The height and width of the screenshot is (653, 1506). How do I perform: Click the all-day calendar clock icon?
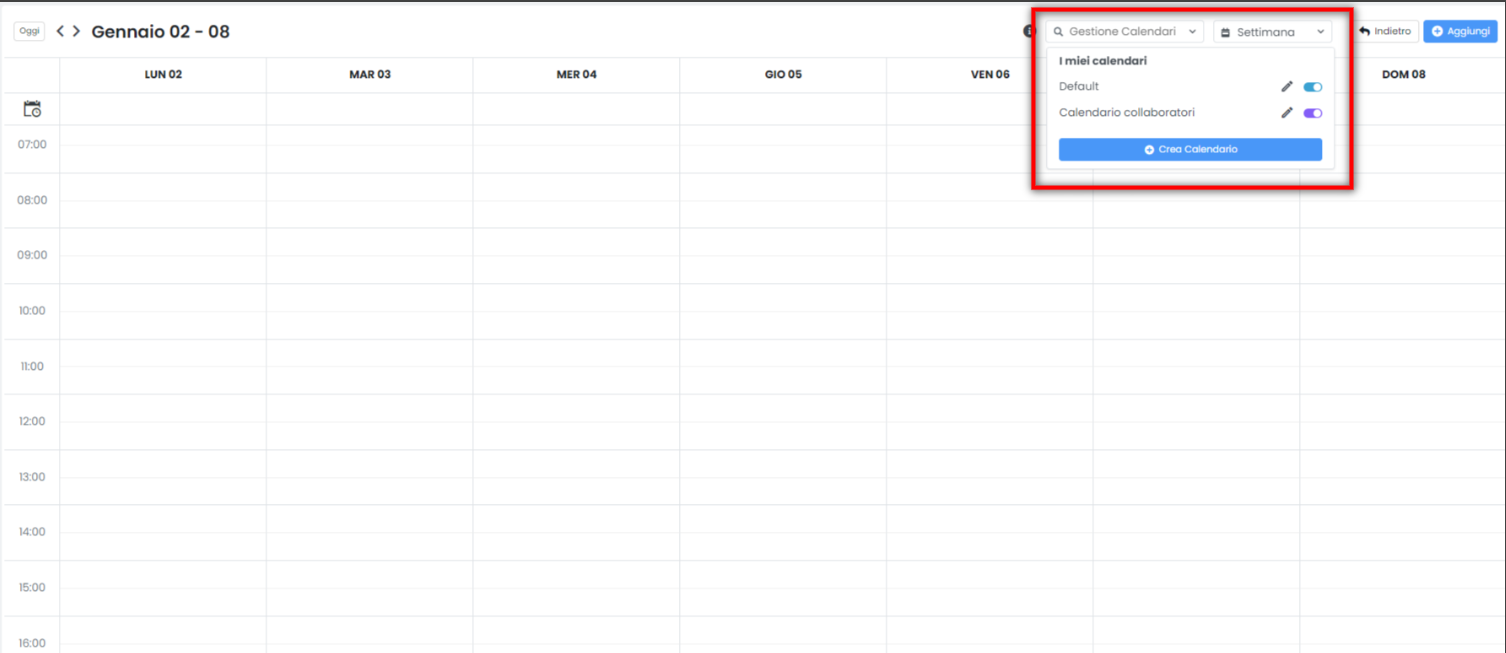[32, 109]
